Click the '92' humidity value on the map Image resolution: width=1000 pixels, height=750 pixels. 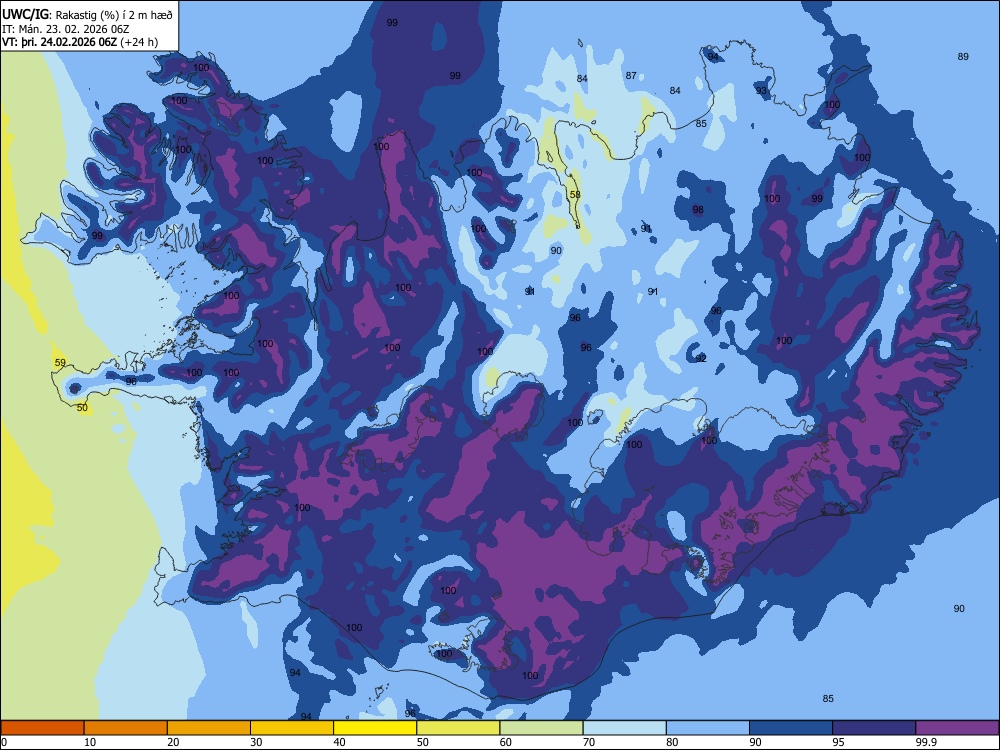(701, 358)
